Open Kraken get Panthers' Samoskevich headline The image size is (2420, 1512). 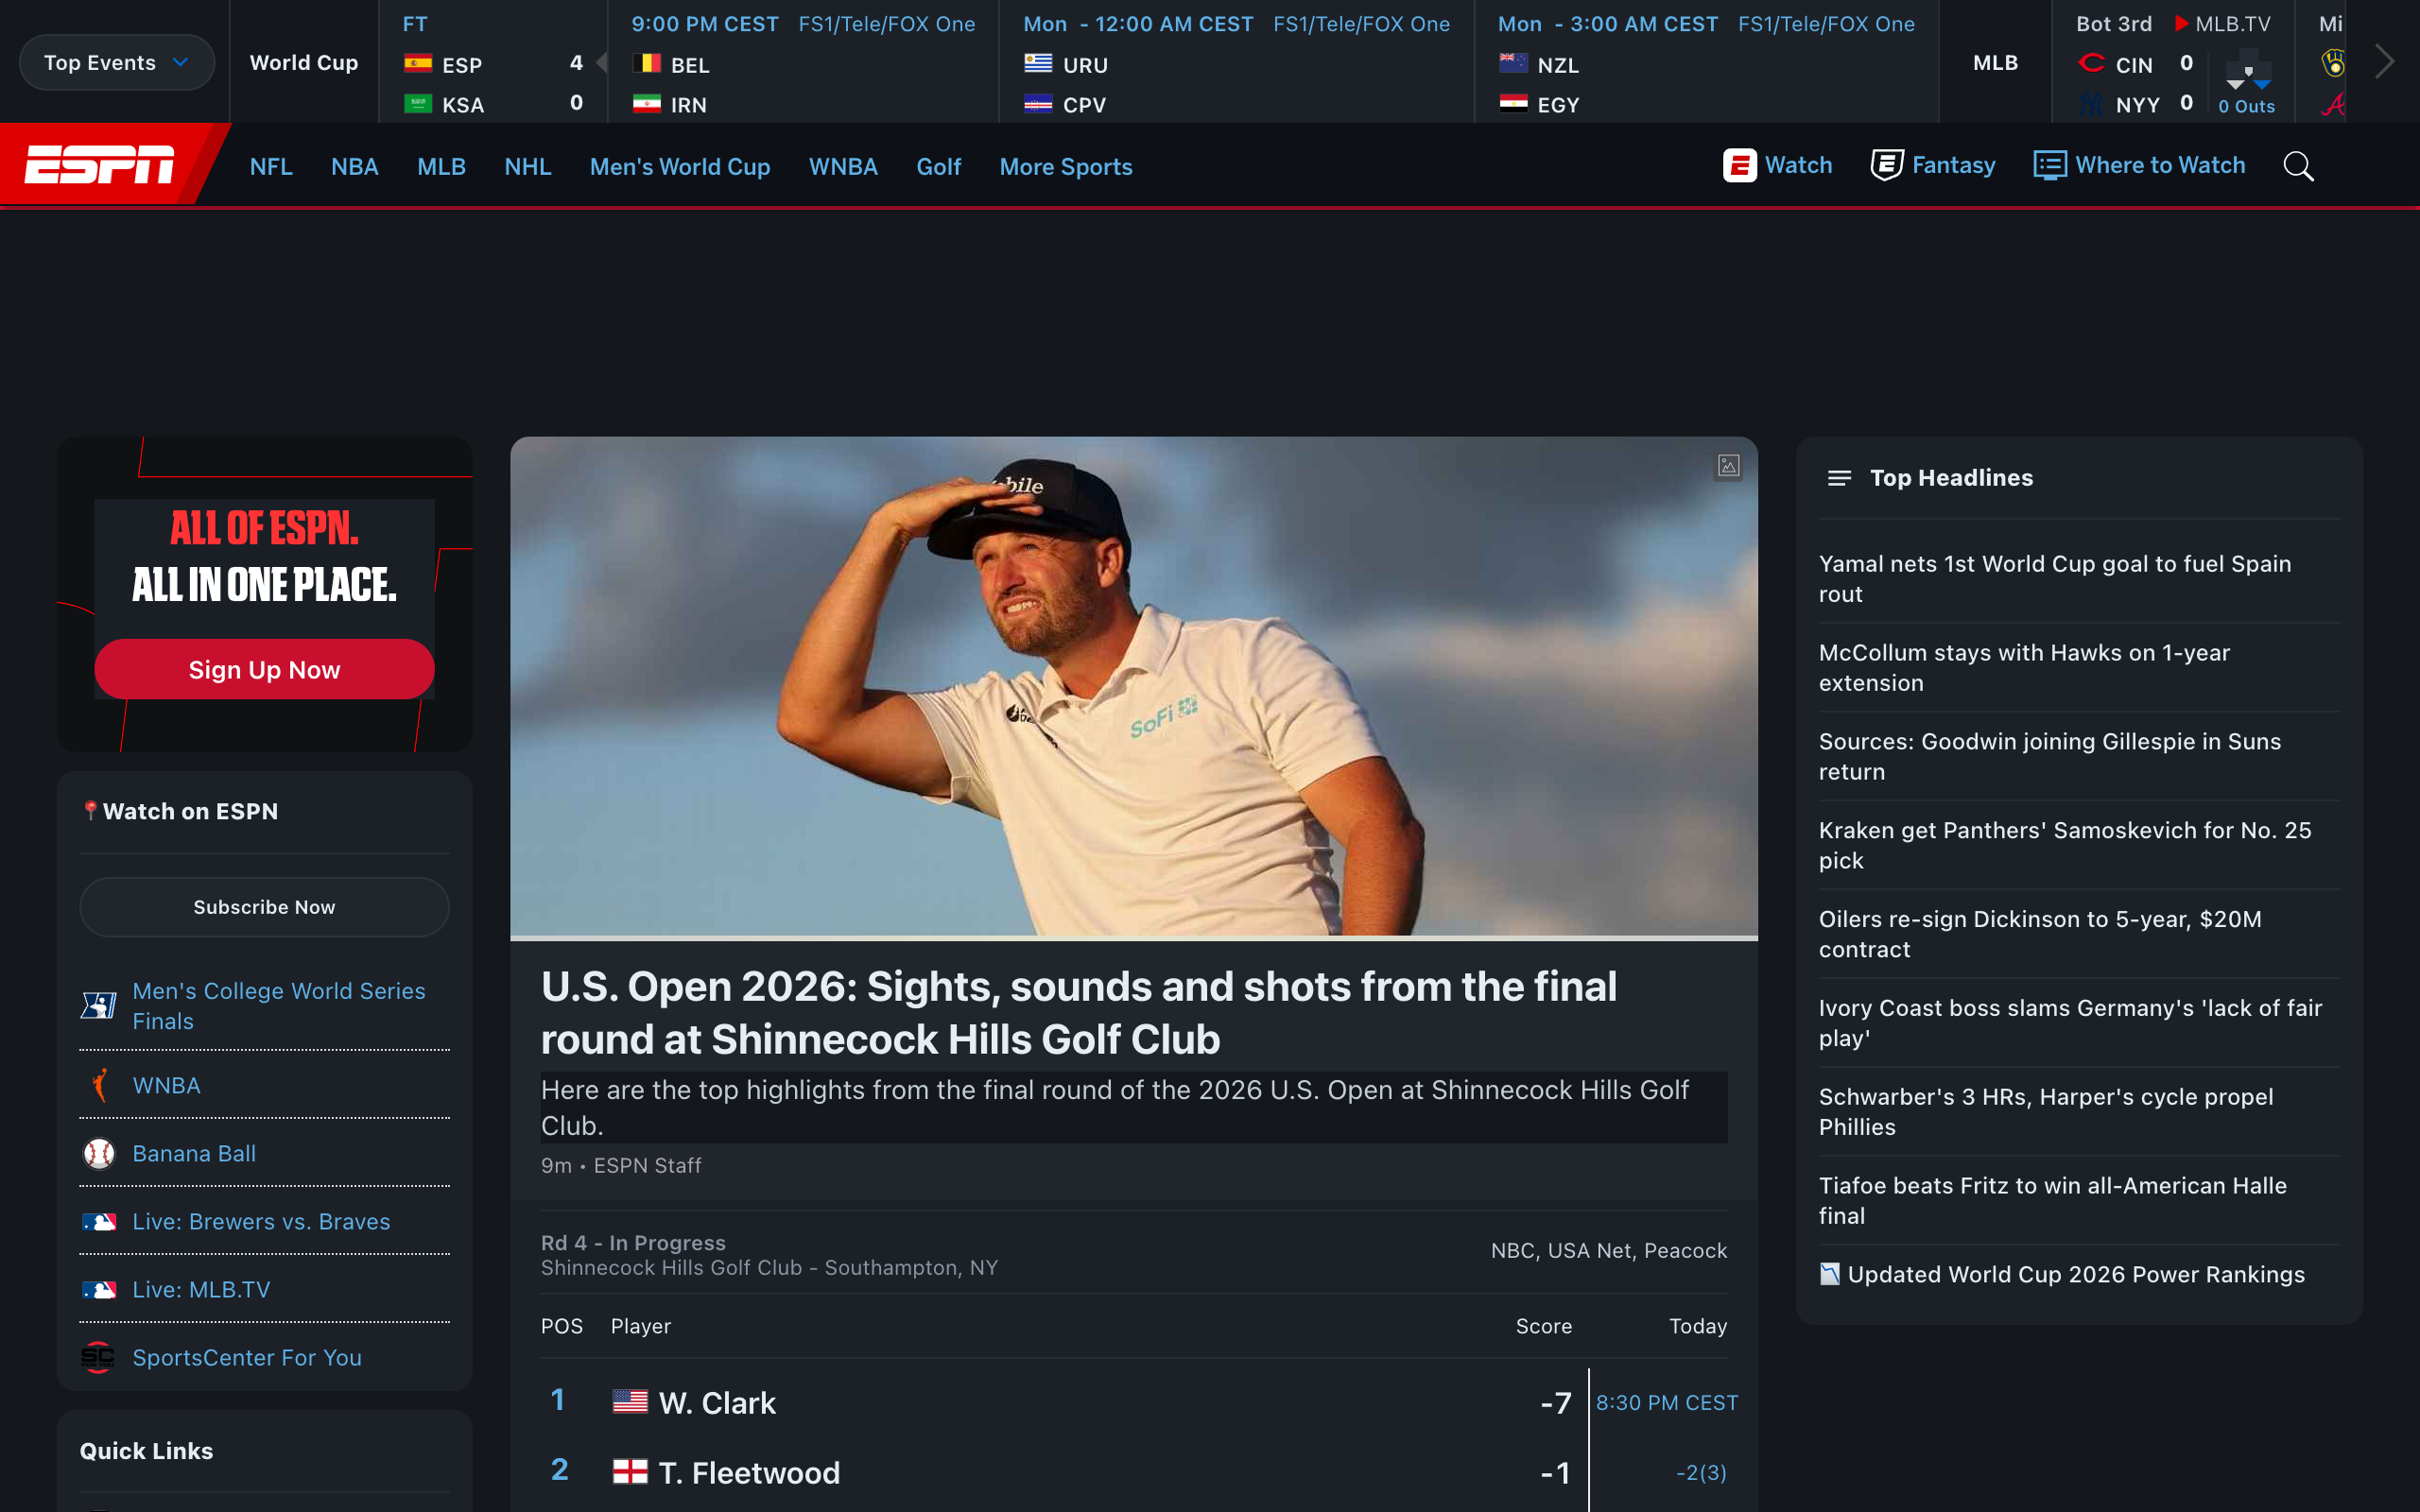click(2064, 845)
